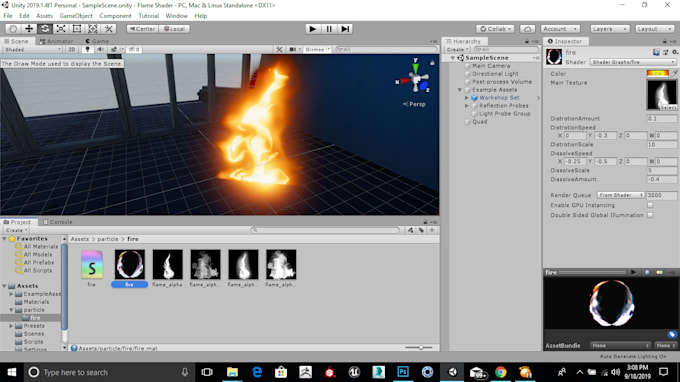Image resolution: width=680 pixels, height=382 pixels.
Task: Select the Scale tool
Action: (61, 29)
